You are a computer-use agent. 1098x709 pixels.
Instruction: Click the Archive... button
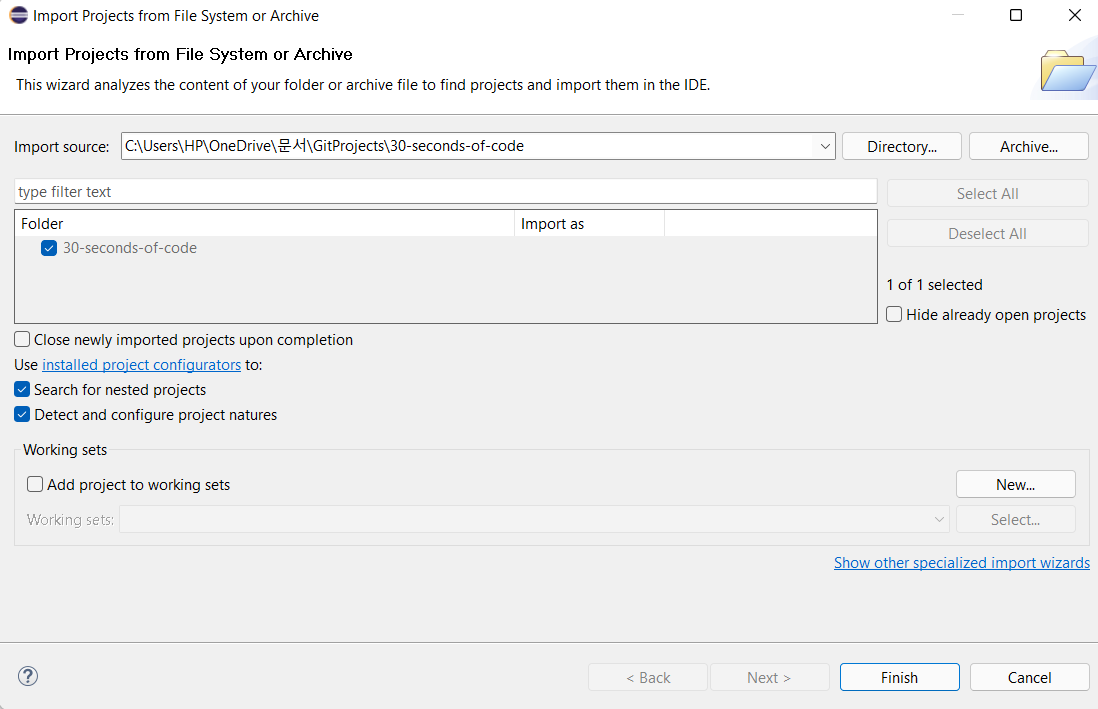pyautogui.click(x=1028, y=147)
